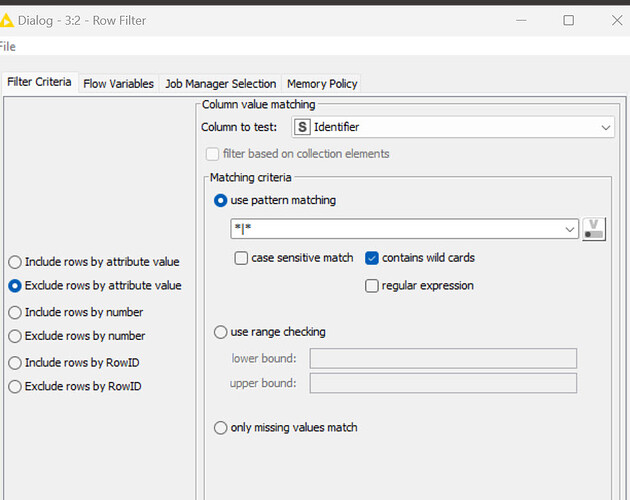The height and width of the screenshot is (500, 630).
Task: Choose the use range checking radio button
Action: point(221,332)
